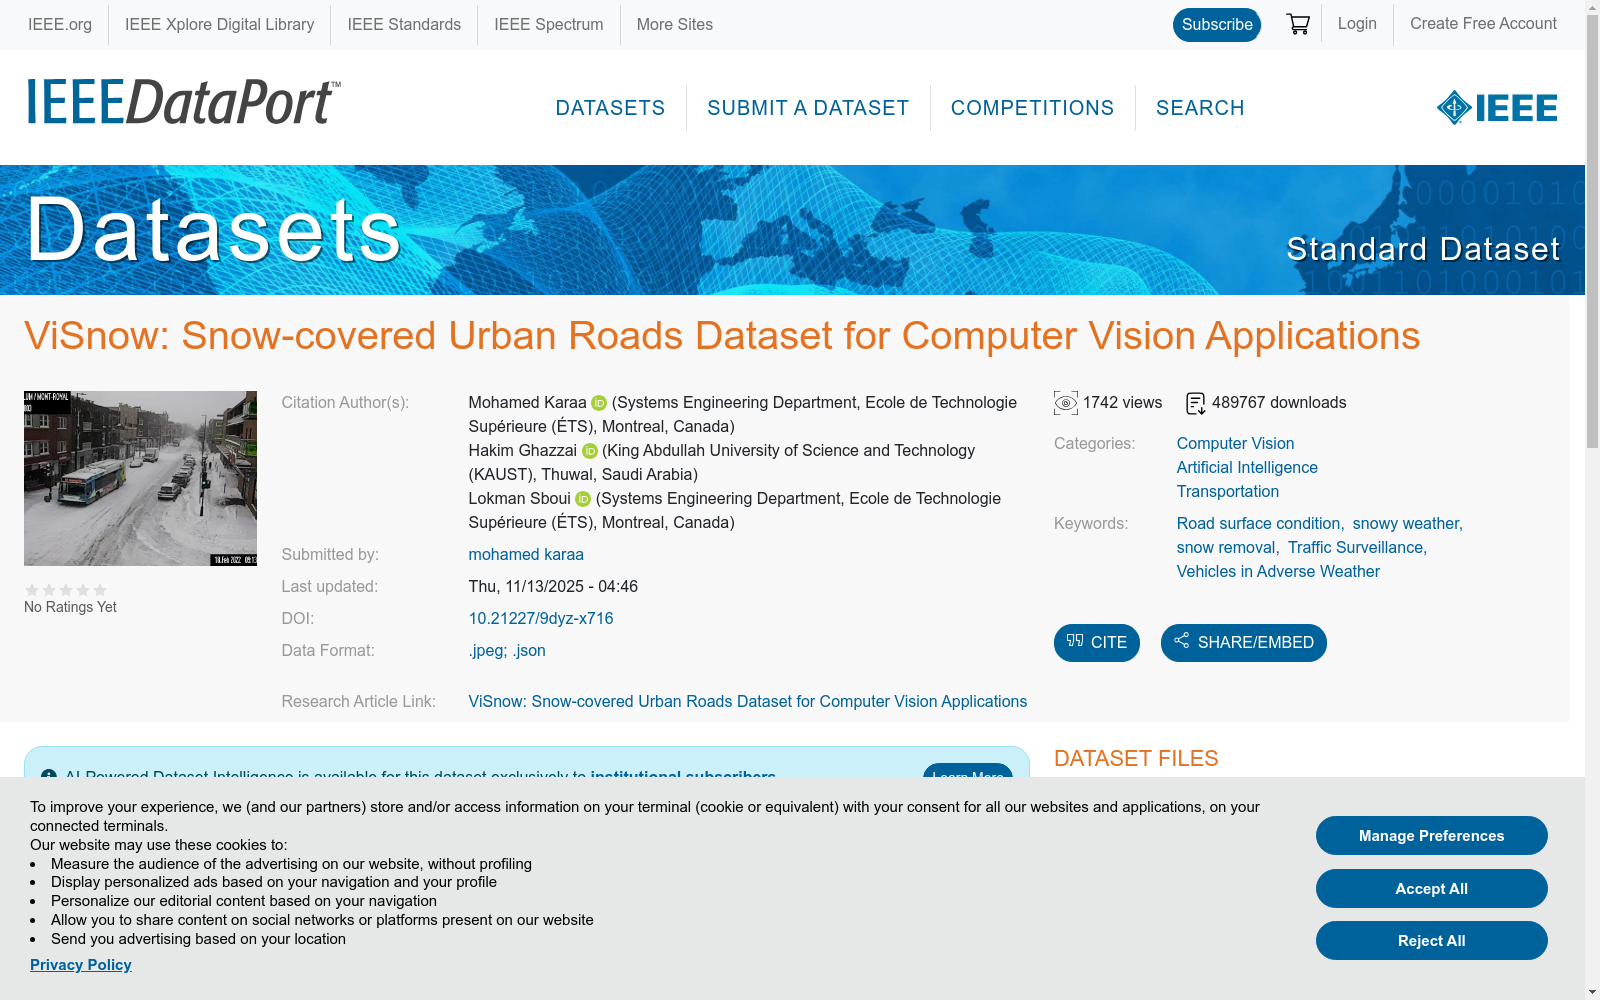Click the scrollbar up arrow
This screenshot has height=1000, width=1600.
(x=1592, y=7)
